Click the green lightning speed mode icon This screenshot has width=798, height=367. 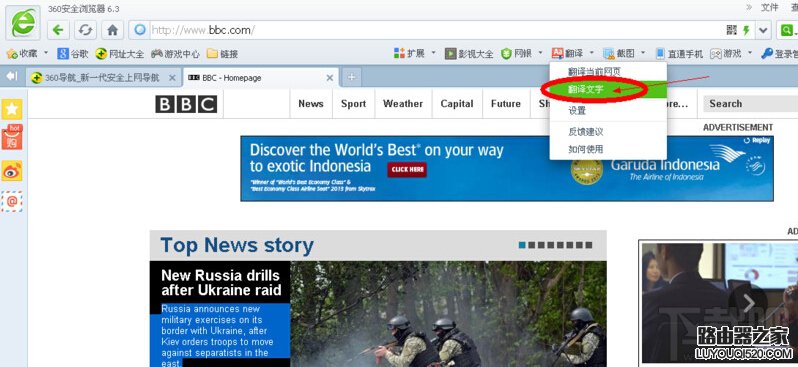746,30
